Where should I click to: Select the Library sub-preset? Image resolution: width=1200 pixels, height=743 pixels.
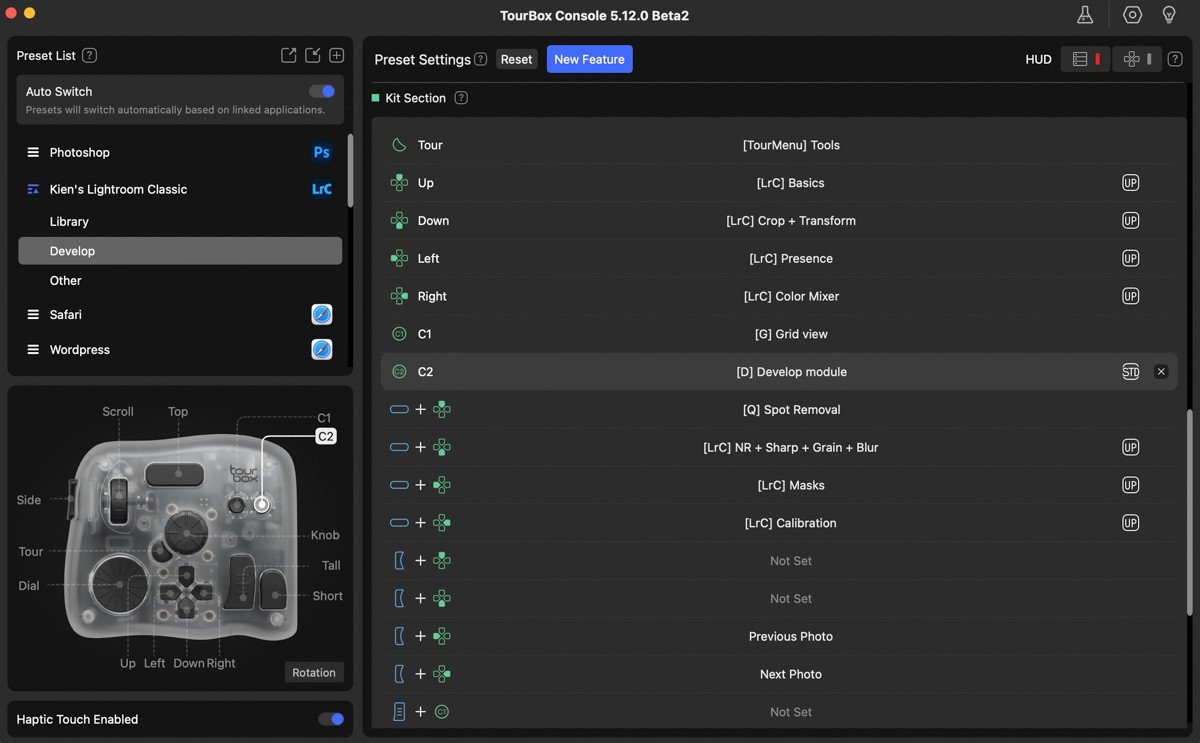coord(69,221)
